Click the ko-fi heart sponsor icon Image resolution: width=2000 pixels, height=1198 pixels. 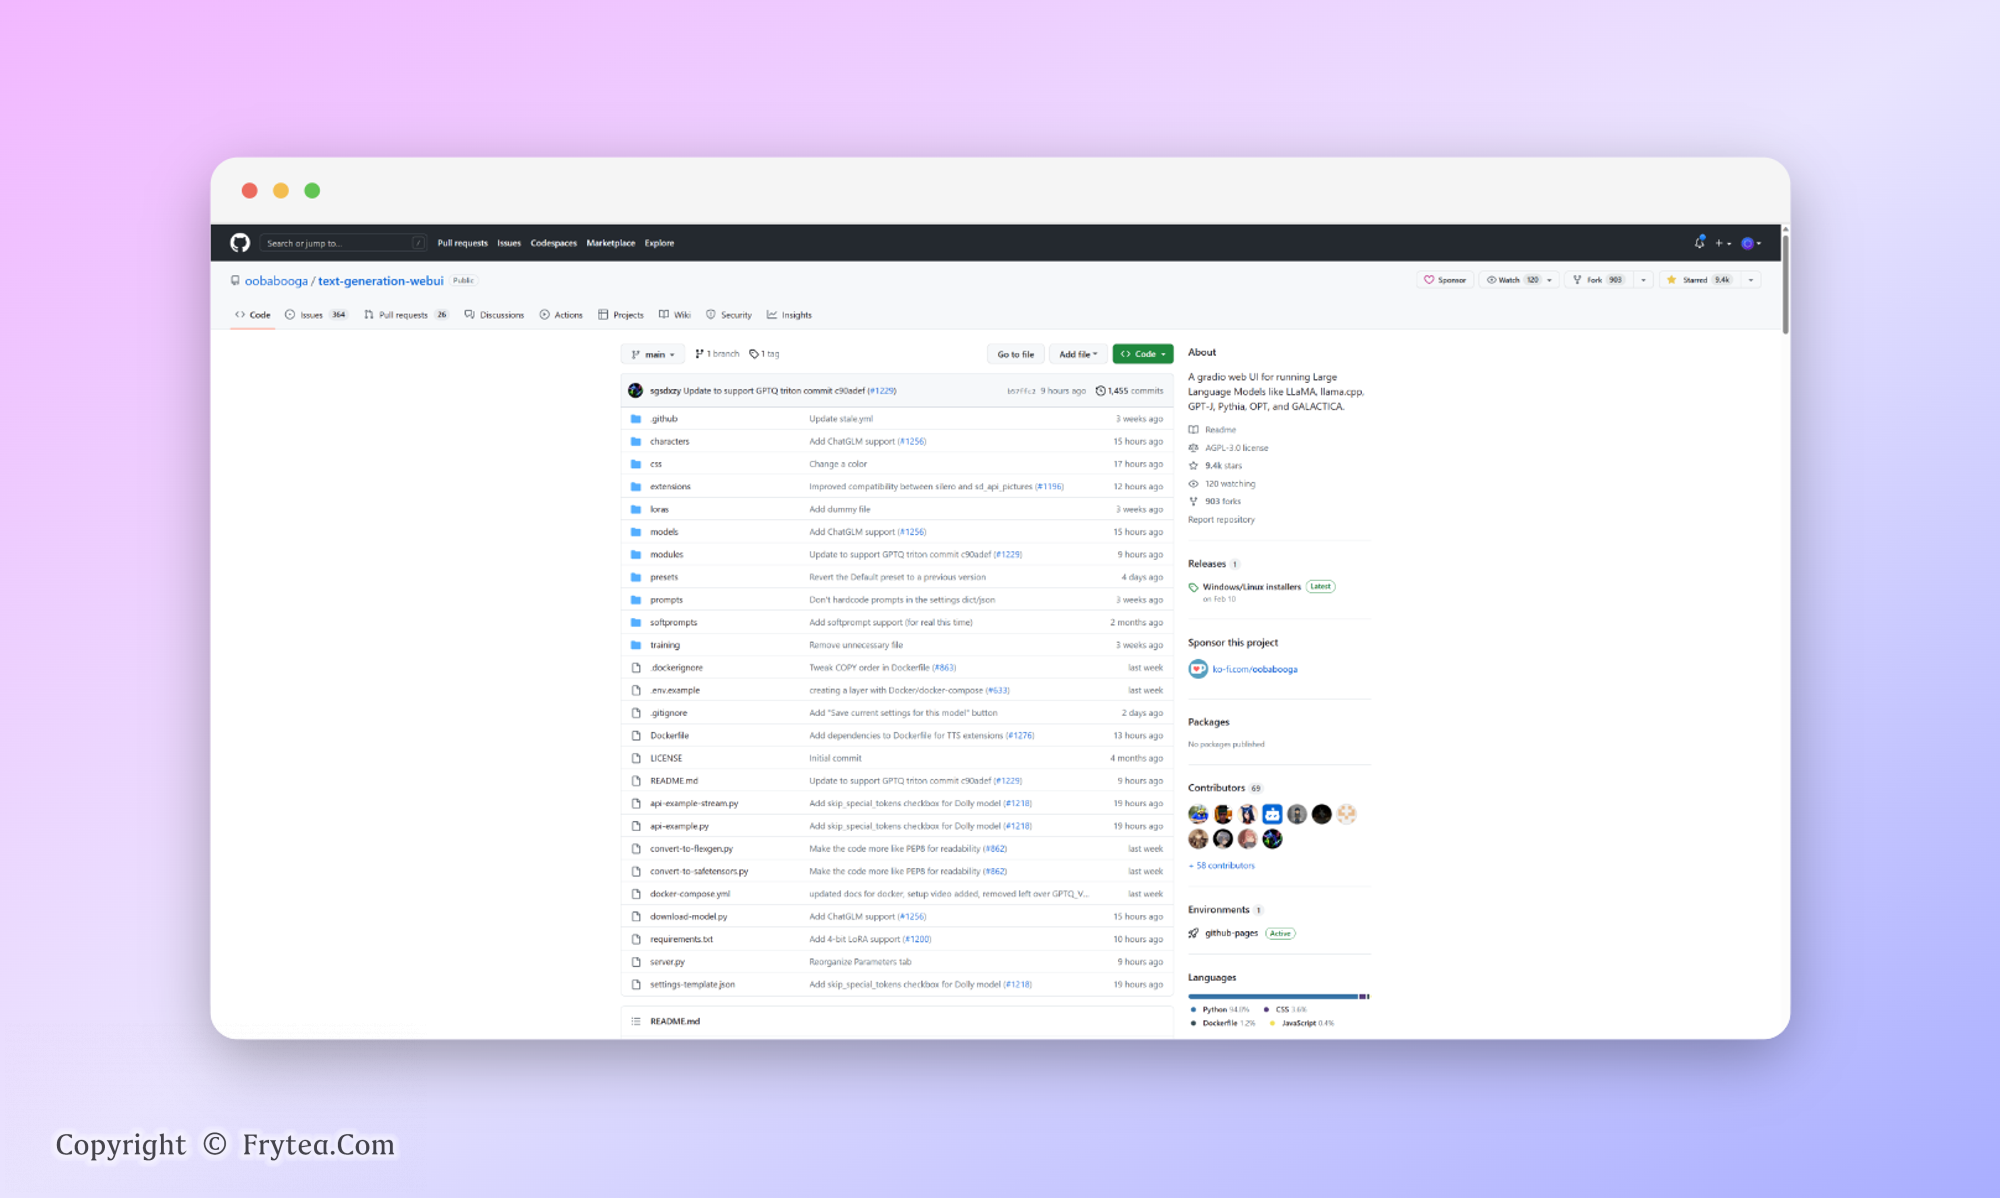point(1197,669)
